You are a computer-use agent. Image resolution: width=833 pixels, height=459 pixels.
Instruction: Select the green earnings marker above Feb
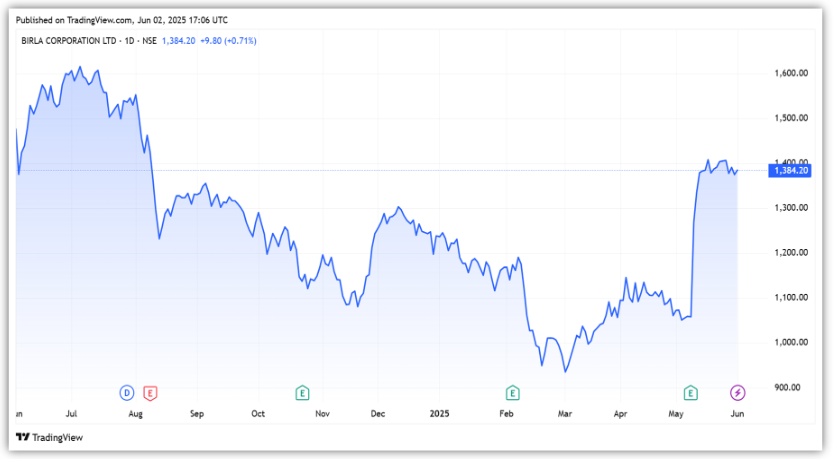click(x=512, y=392)
